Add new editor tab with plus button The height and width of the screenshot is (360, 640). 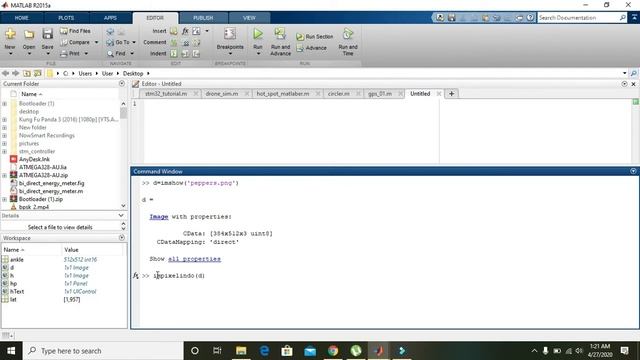pyautogui.click(x=451, y=94)
